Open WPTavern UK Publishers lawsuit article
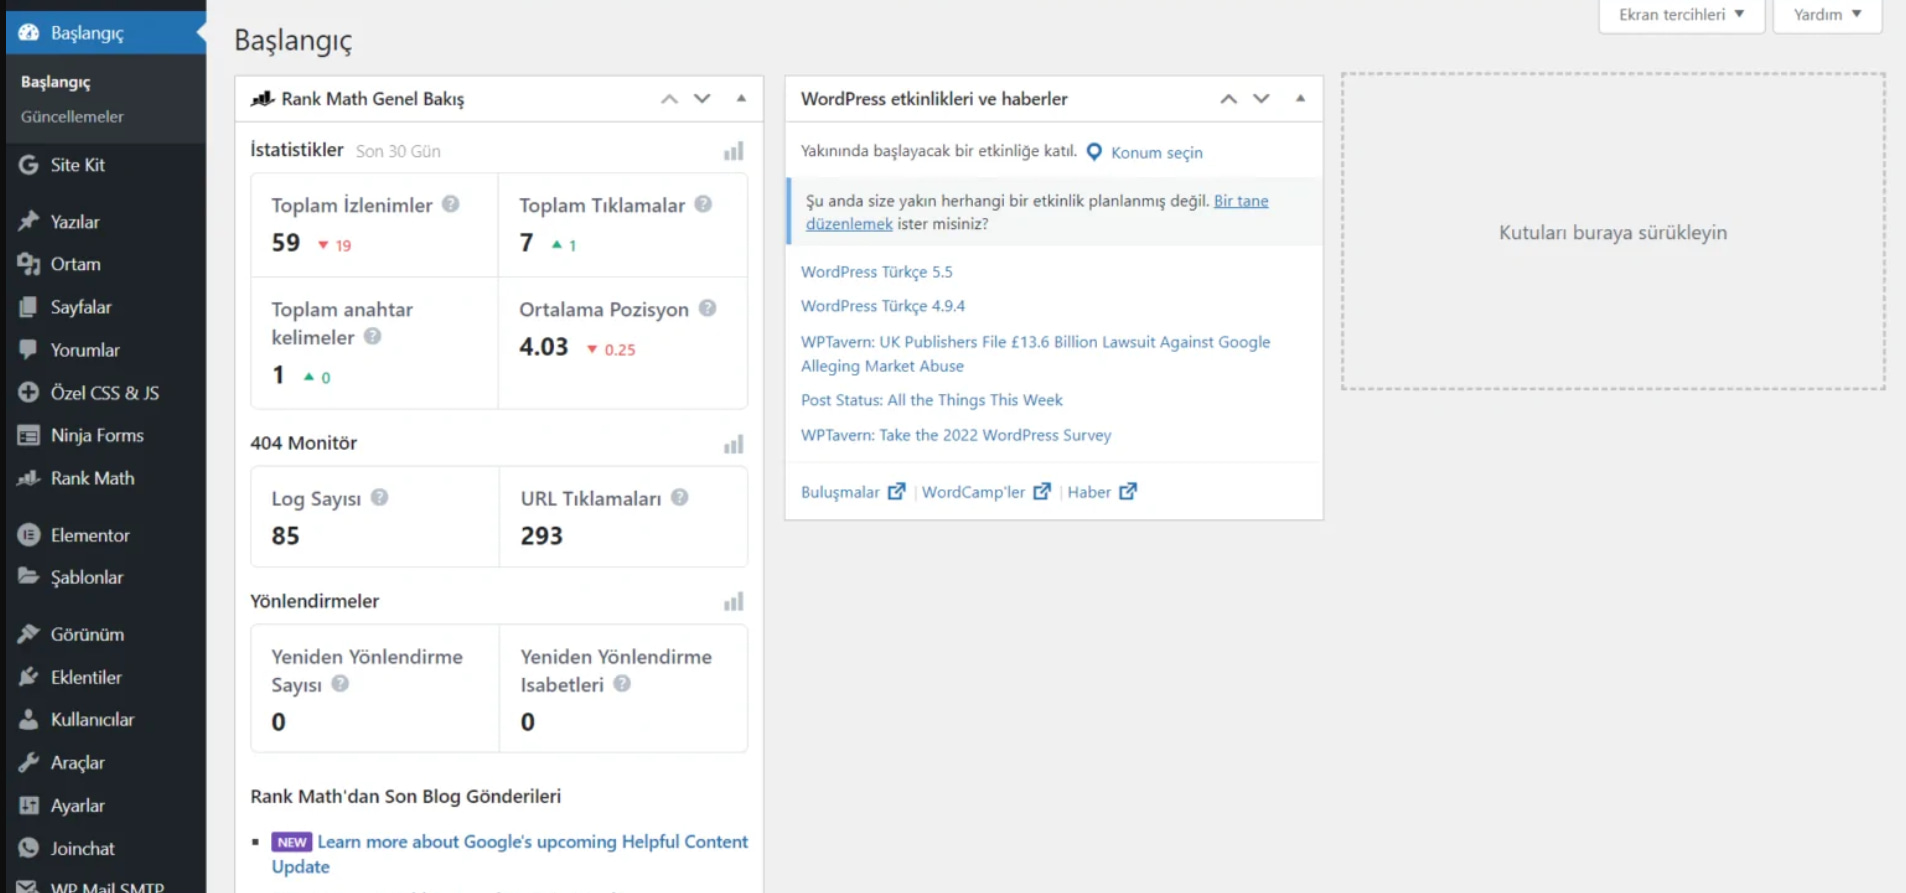 (x=1035, y=354)
